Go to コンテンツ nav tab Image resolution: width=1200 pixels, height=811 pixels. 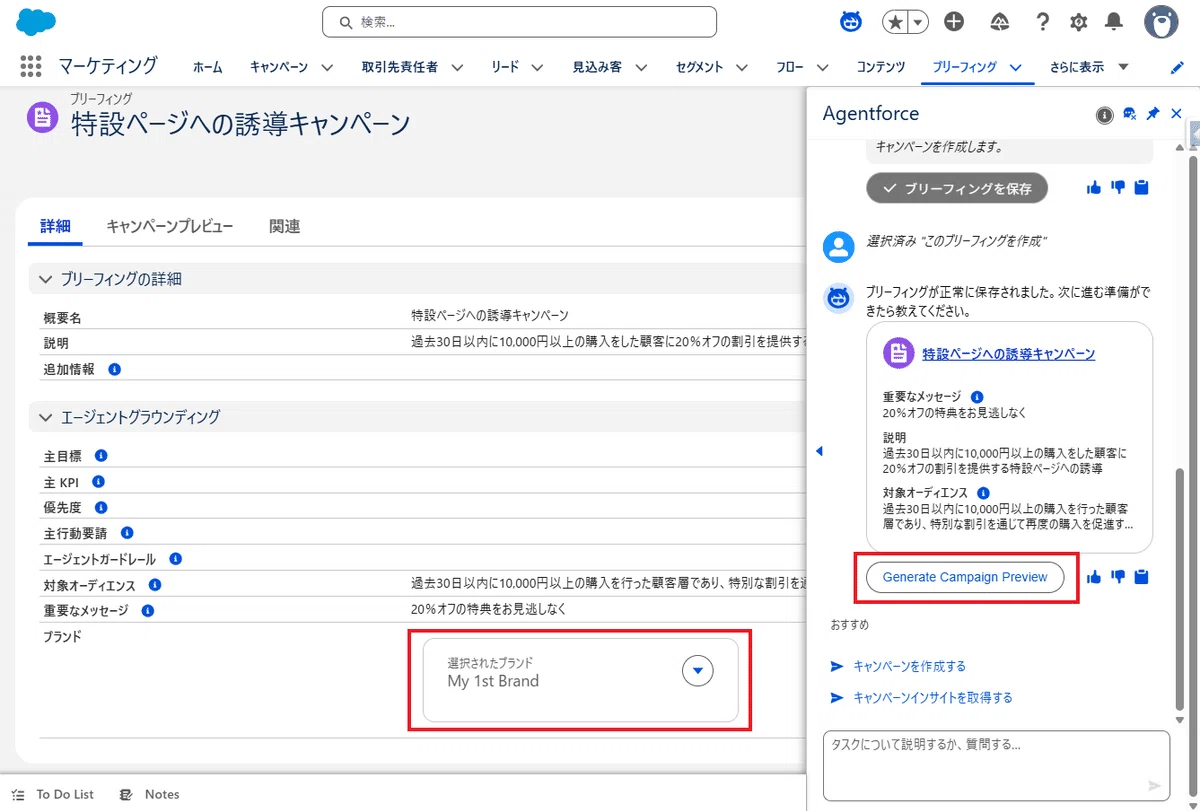coord(881,67)
